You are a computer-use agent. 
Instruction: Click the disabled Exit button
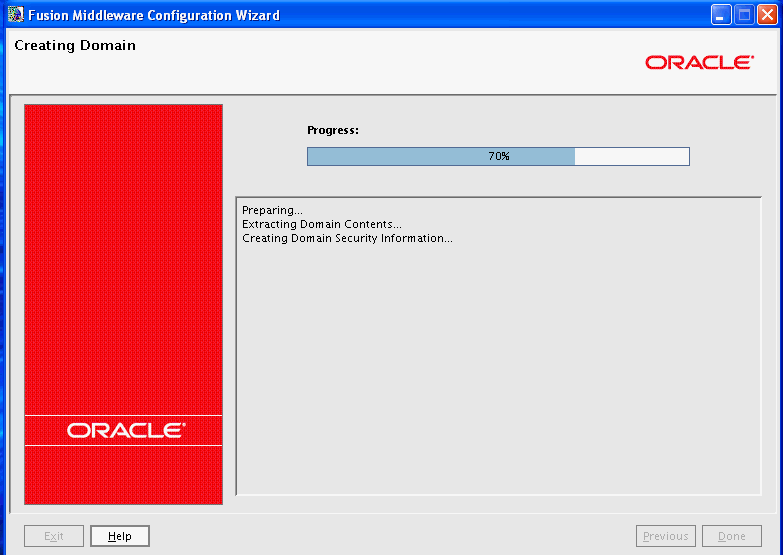point(54,536)
